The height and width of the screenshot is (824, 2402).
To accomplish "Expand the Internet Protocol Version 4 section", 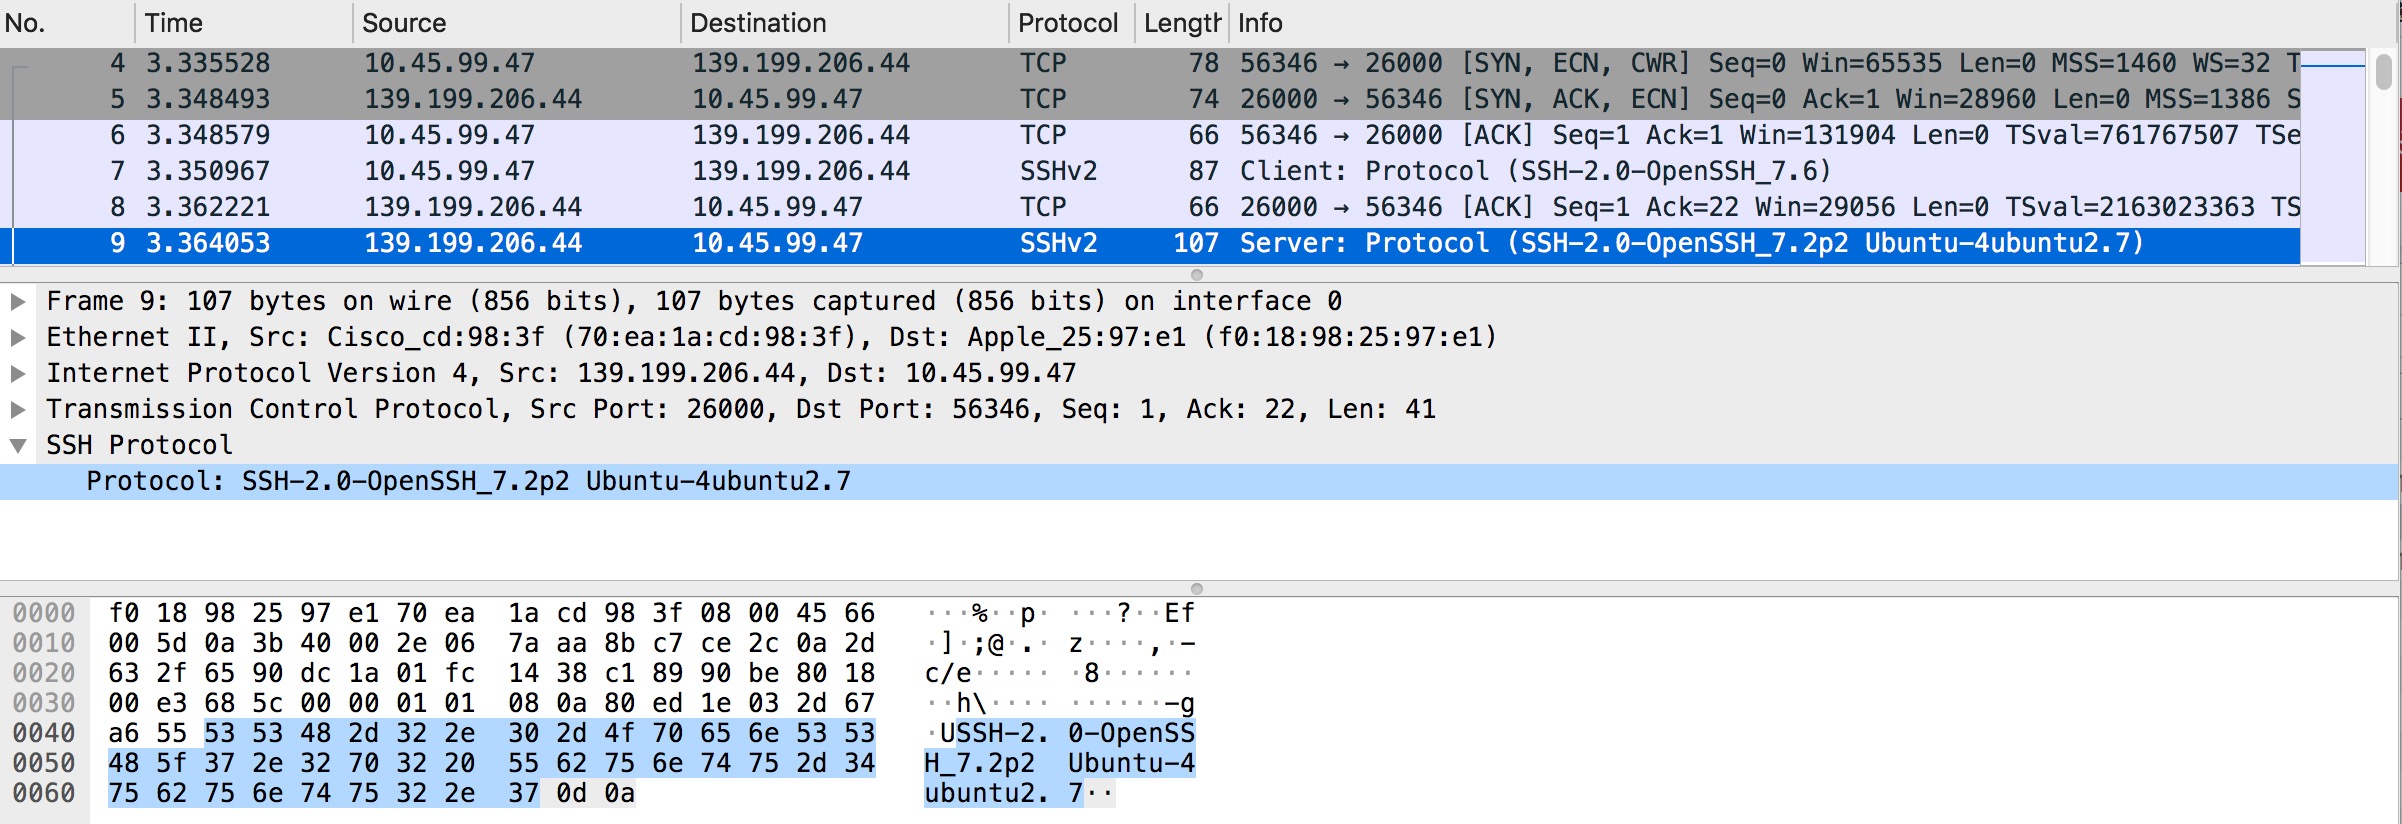I will click(18, 373).
